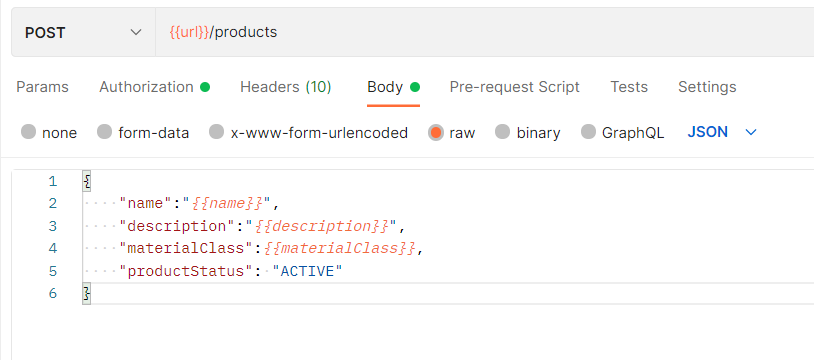Select the GraphQL body type
Image resolution: width=814 pixels, height=360 pixels.
(x=588, y=132)
